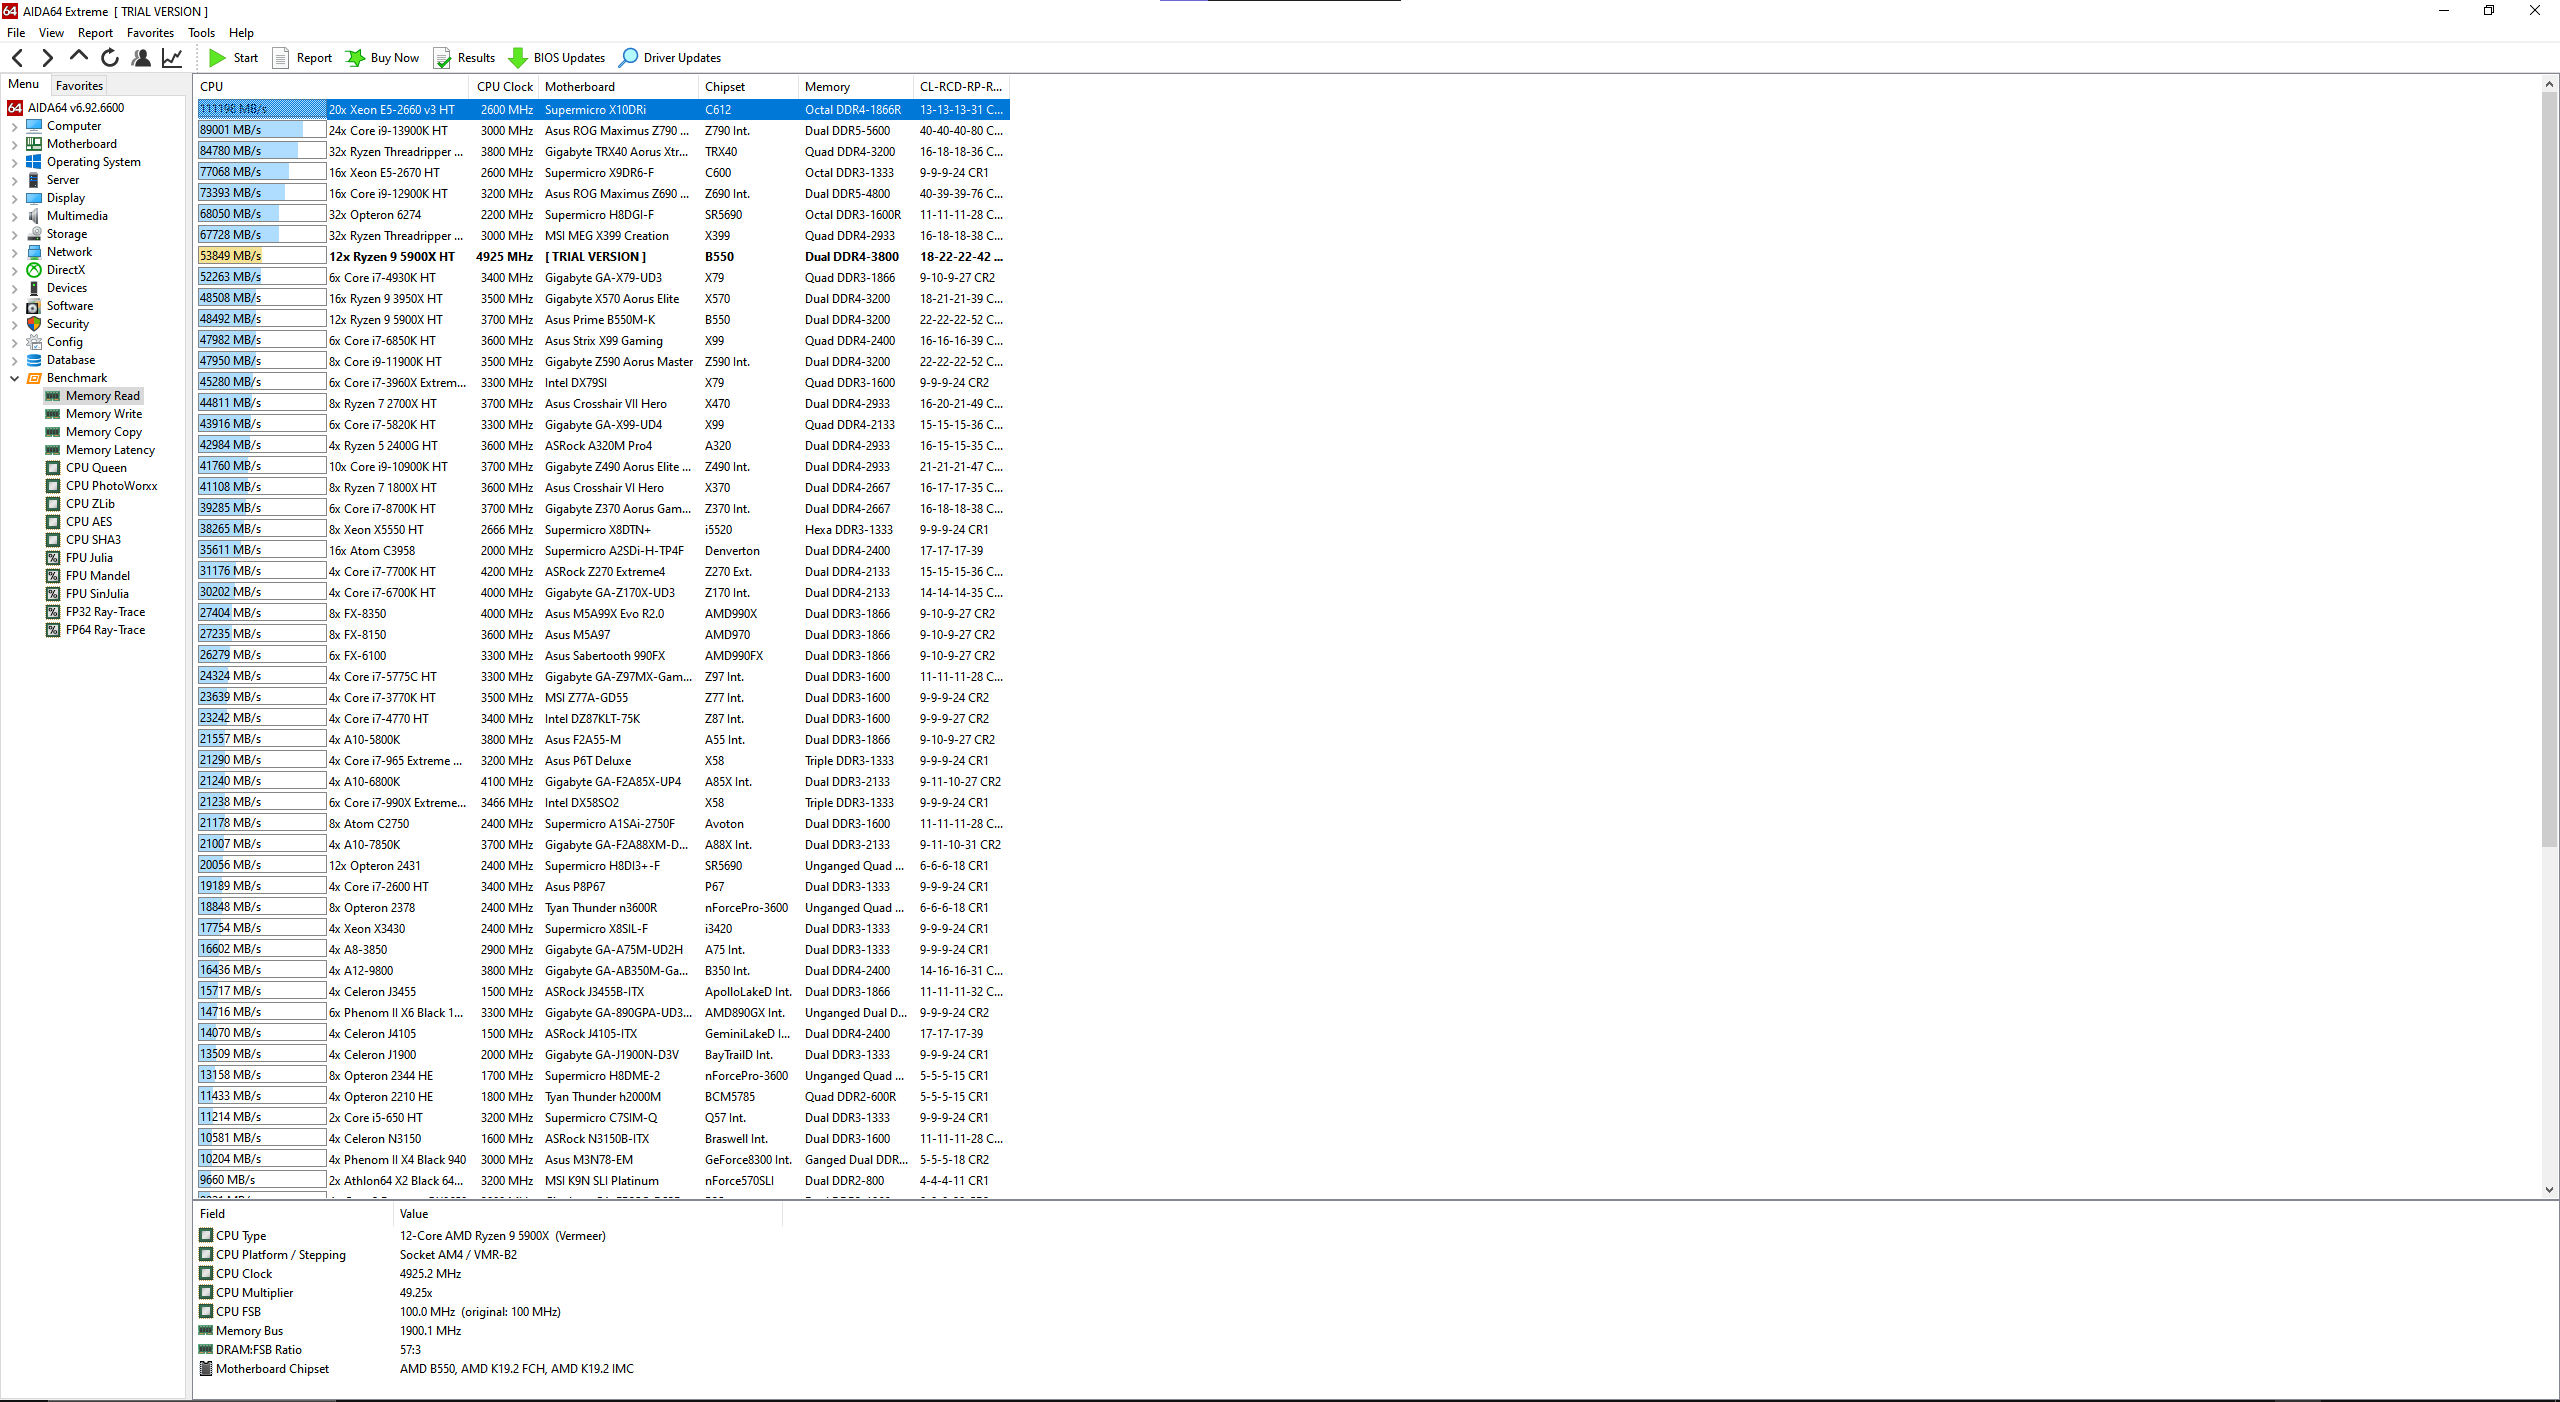
Task: Expand the Storage tree node
Action: tap(14, 235)
